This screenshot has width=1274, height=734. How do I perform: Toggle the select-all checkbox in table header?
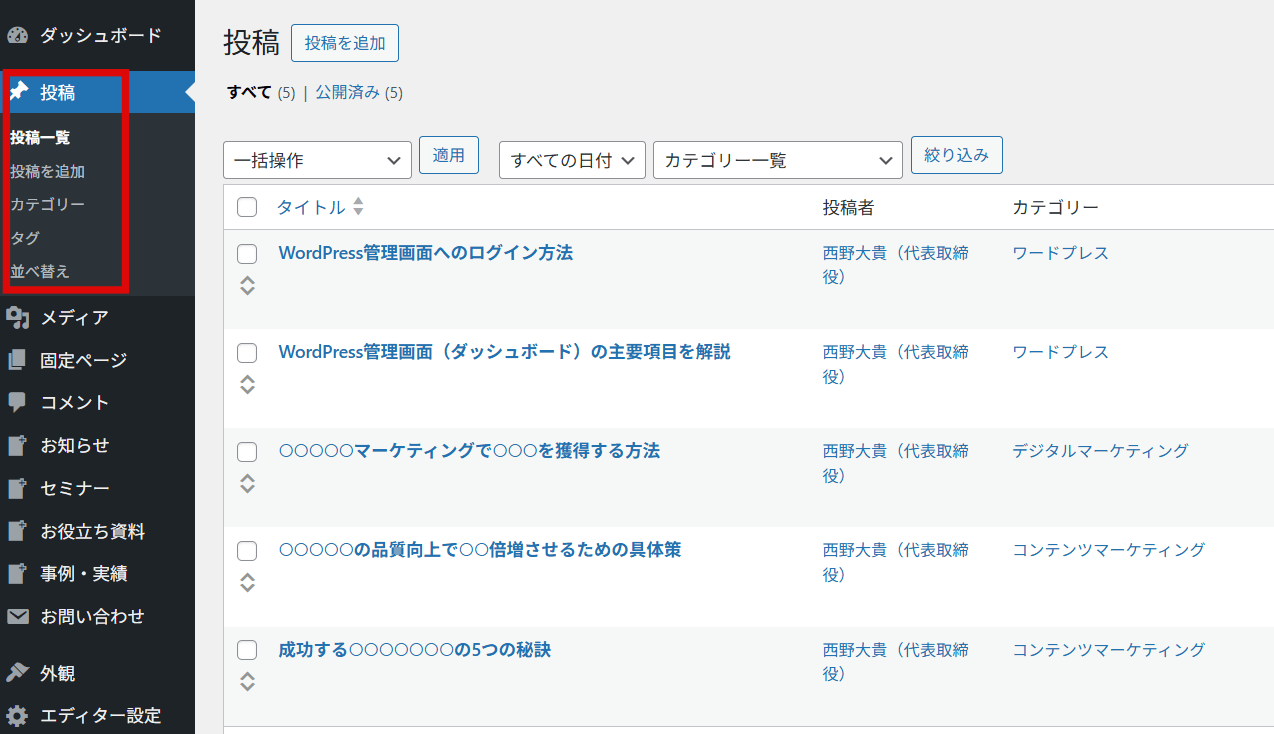[x=247, y=207]
